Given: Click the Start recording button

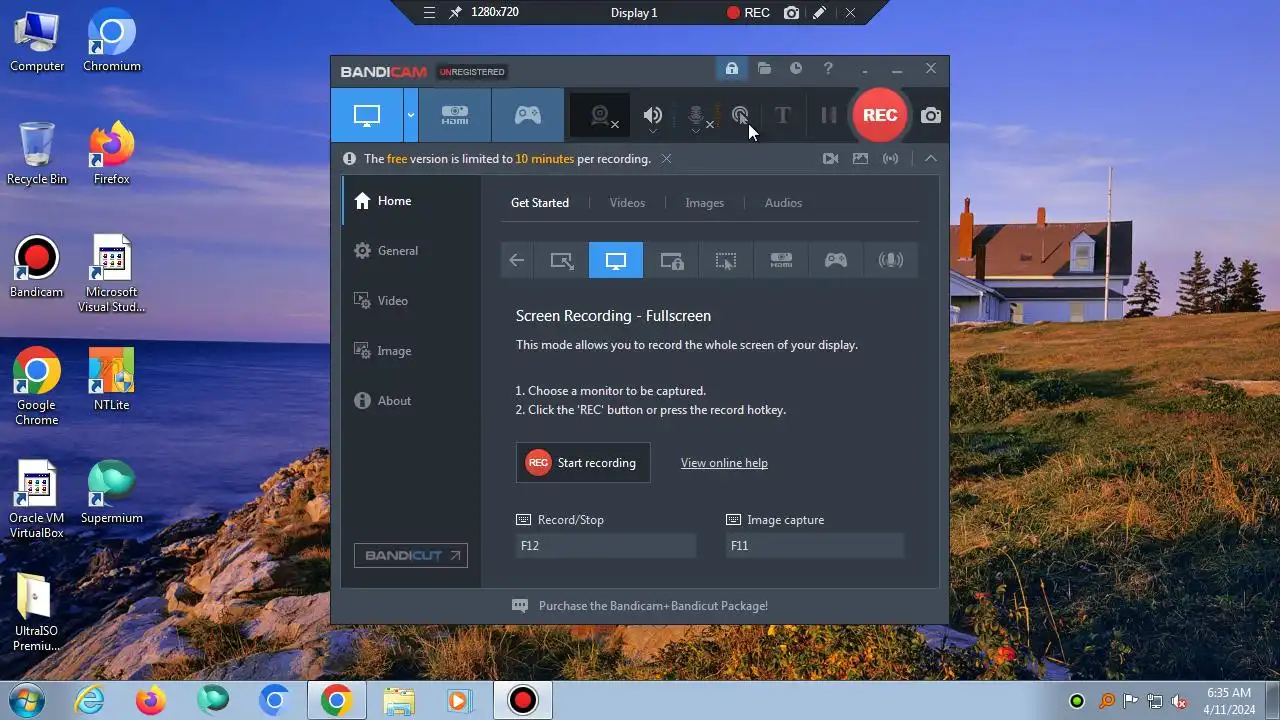Looking at the screenshot, I should click(x=583, y=463).
